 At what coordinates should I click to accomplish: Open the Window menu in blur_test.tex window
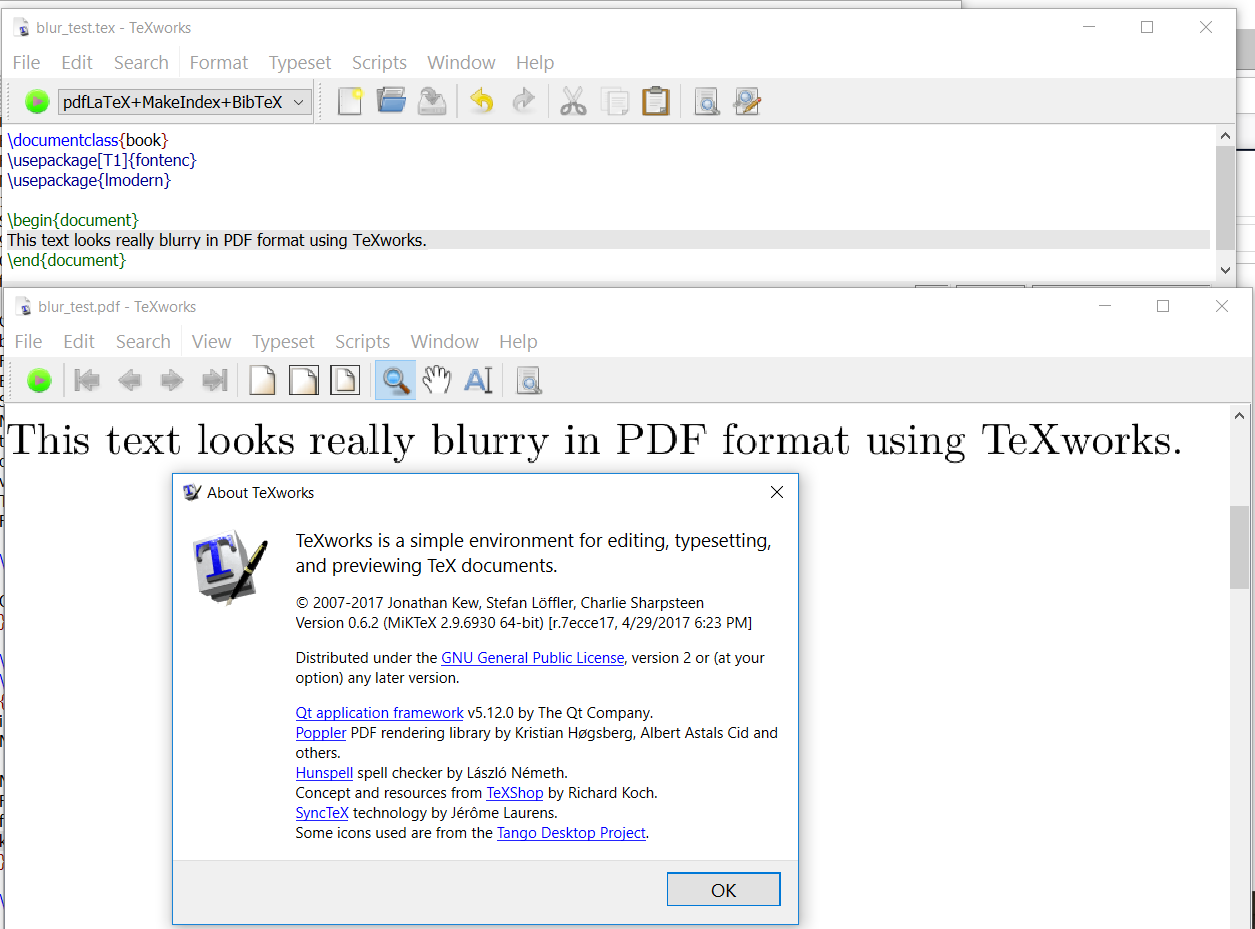click(x=461, y=62)
